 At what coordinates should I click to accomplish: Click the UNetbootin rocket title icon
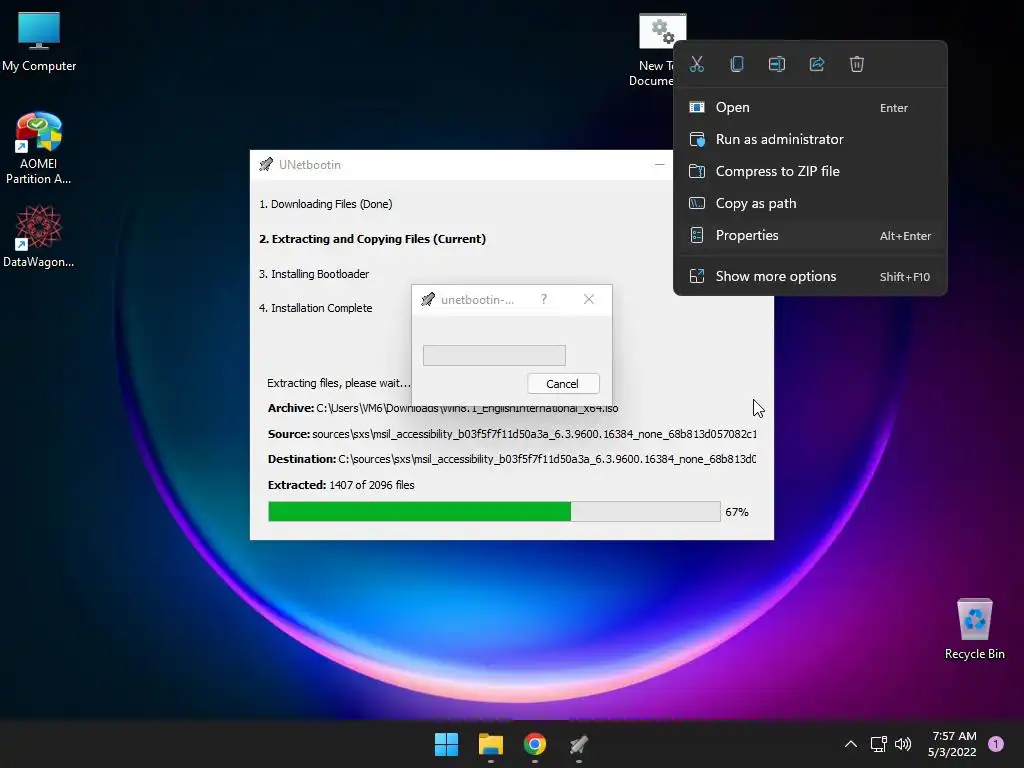pyautogui.click(x=266, y=165)
